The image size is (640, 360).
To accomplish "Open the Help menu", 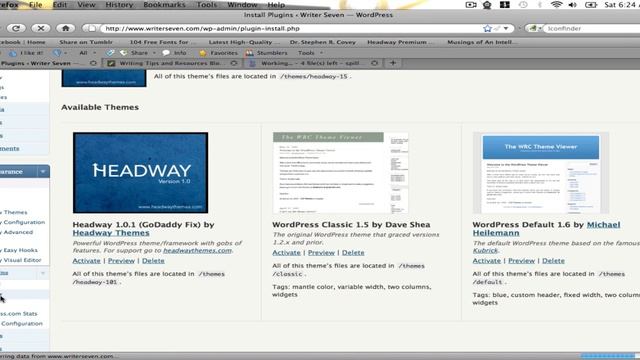I will (x=276, y=5).
